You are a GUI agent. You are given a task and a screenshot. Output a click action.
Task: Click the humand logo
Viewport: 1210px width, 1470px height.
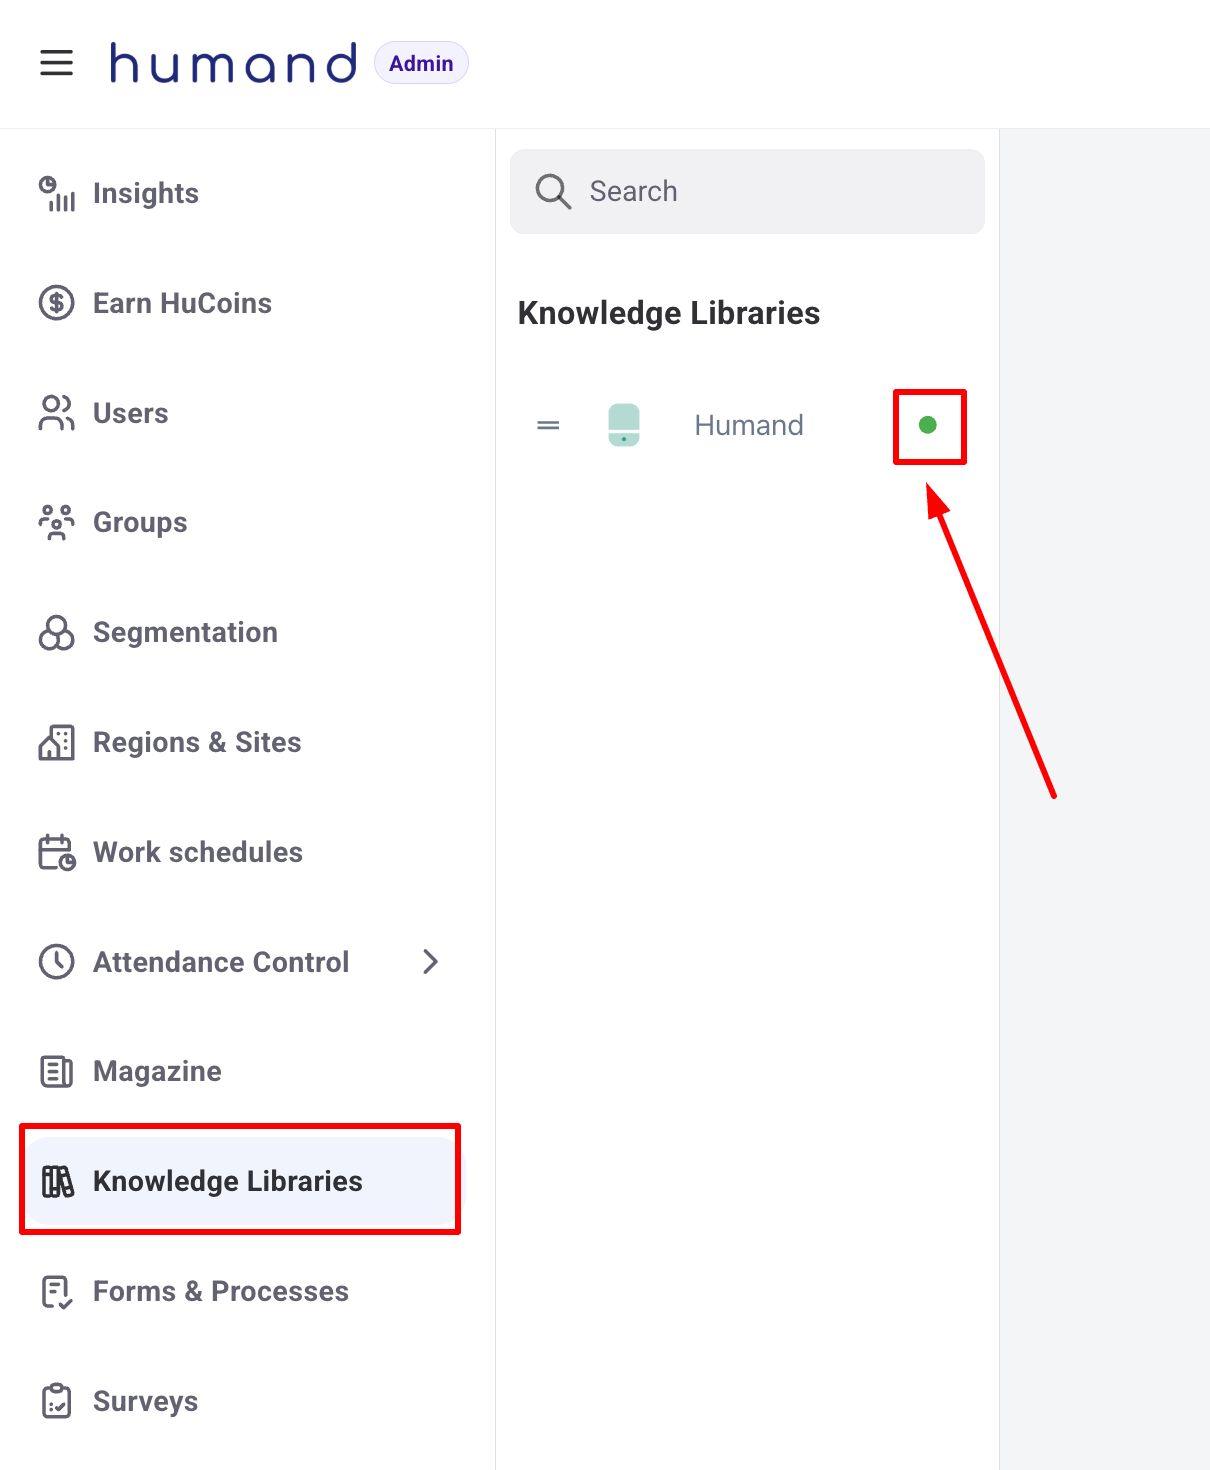pos(233,63)
